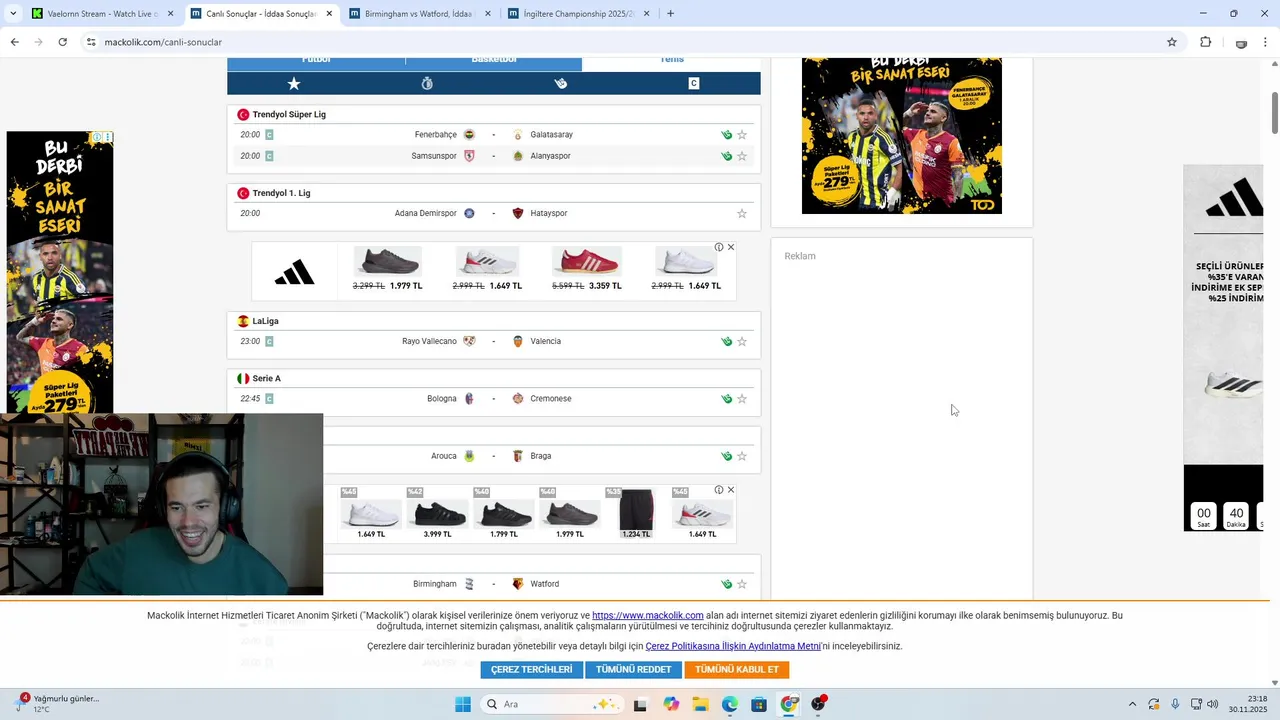Viewport: 1280px width, 720px height.
Task: Favorite the Adana Demirspor - Hatayspor match
Action: pos(742,213)
